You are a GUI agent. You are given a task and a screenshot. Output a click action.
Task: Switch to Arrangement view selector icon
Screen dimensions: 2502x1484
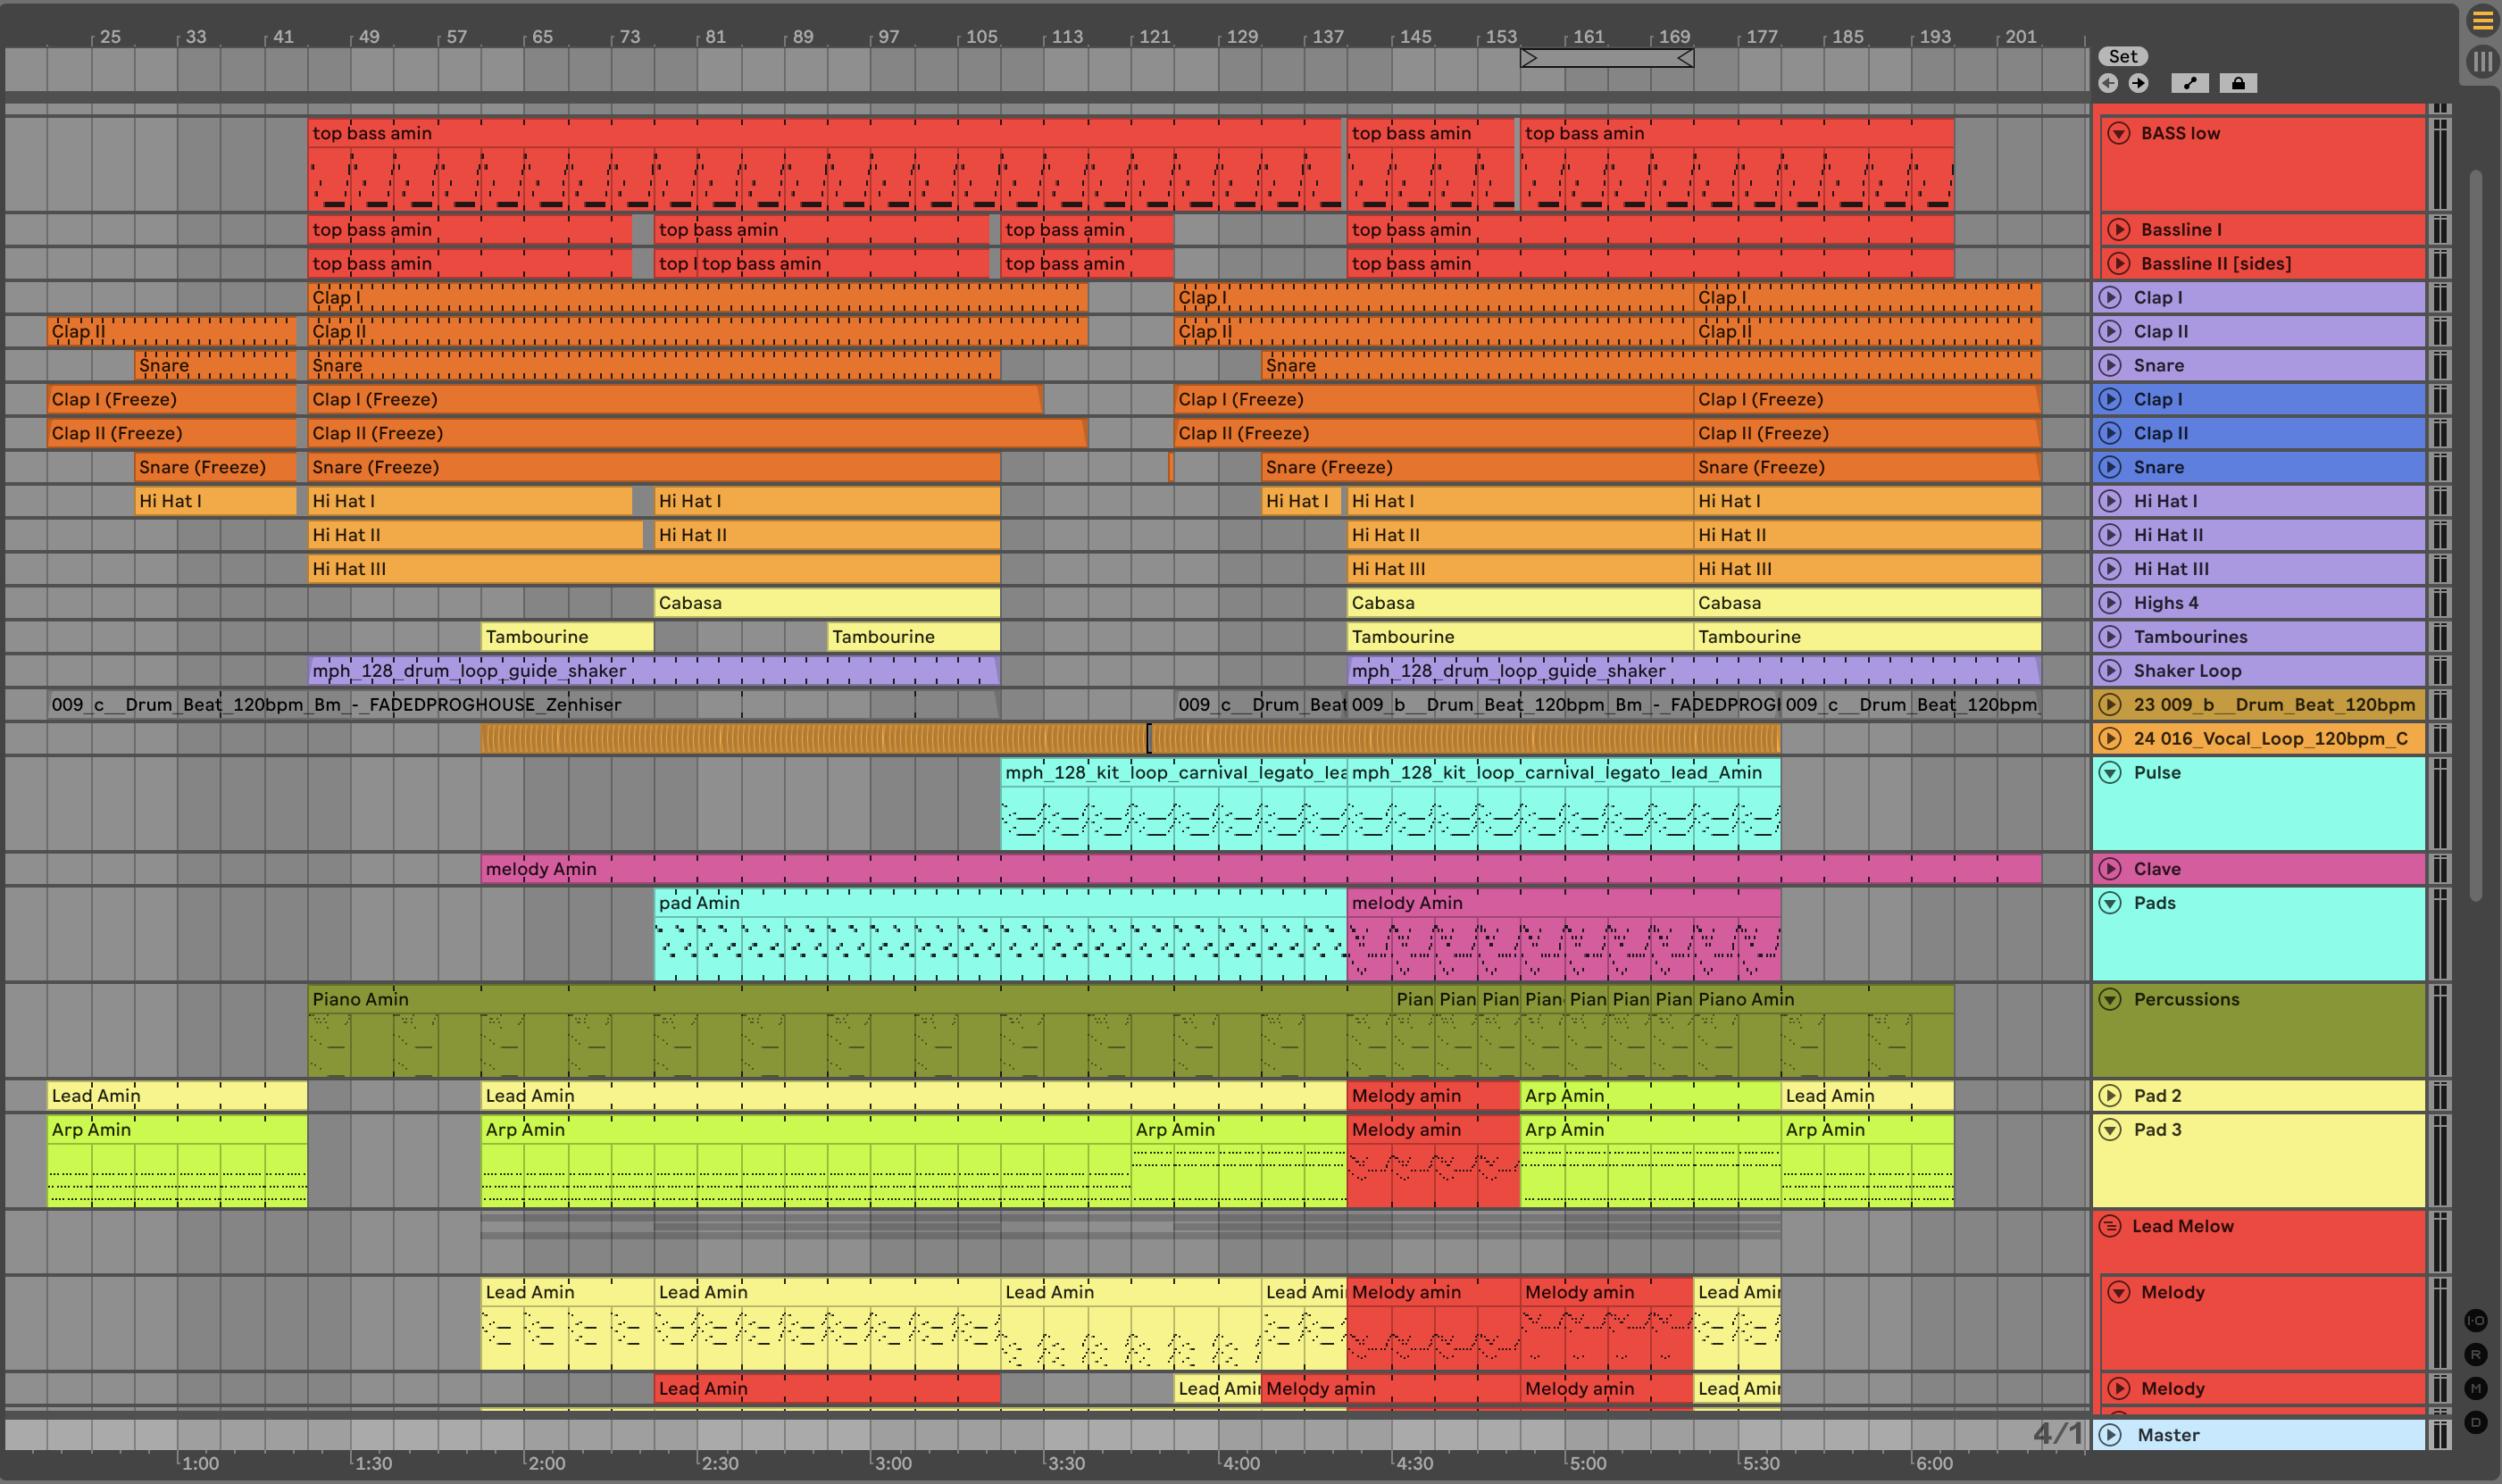tap(2482, 20)
